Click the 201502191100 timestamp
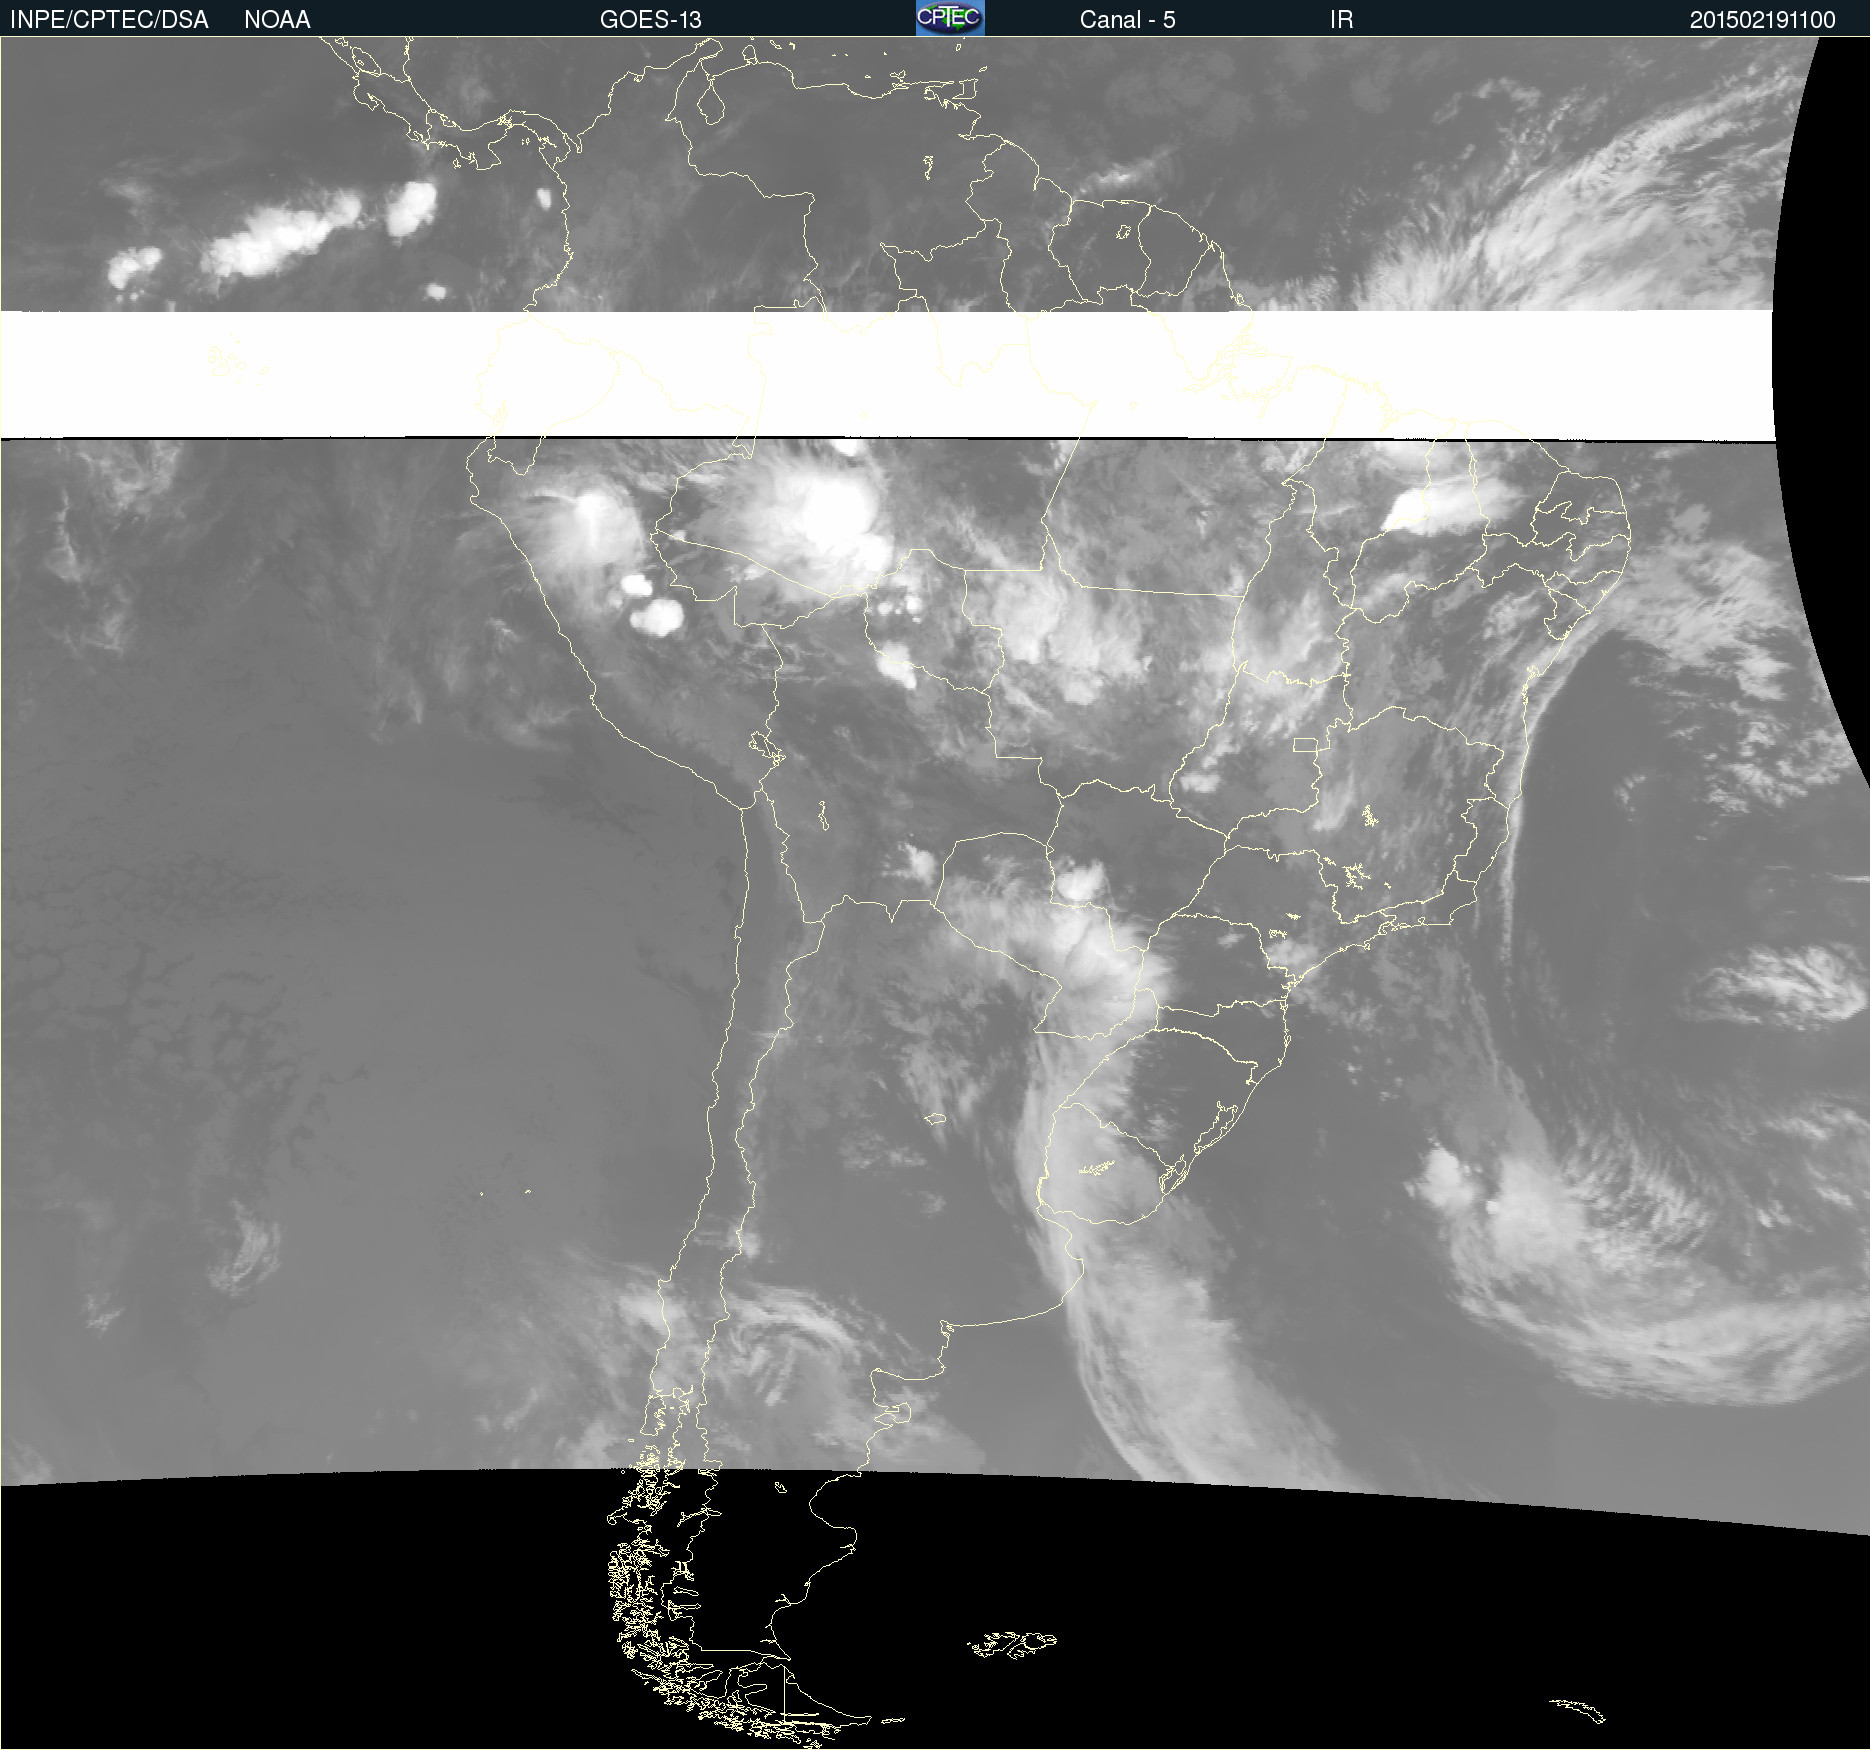 coord(1762,20)
